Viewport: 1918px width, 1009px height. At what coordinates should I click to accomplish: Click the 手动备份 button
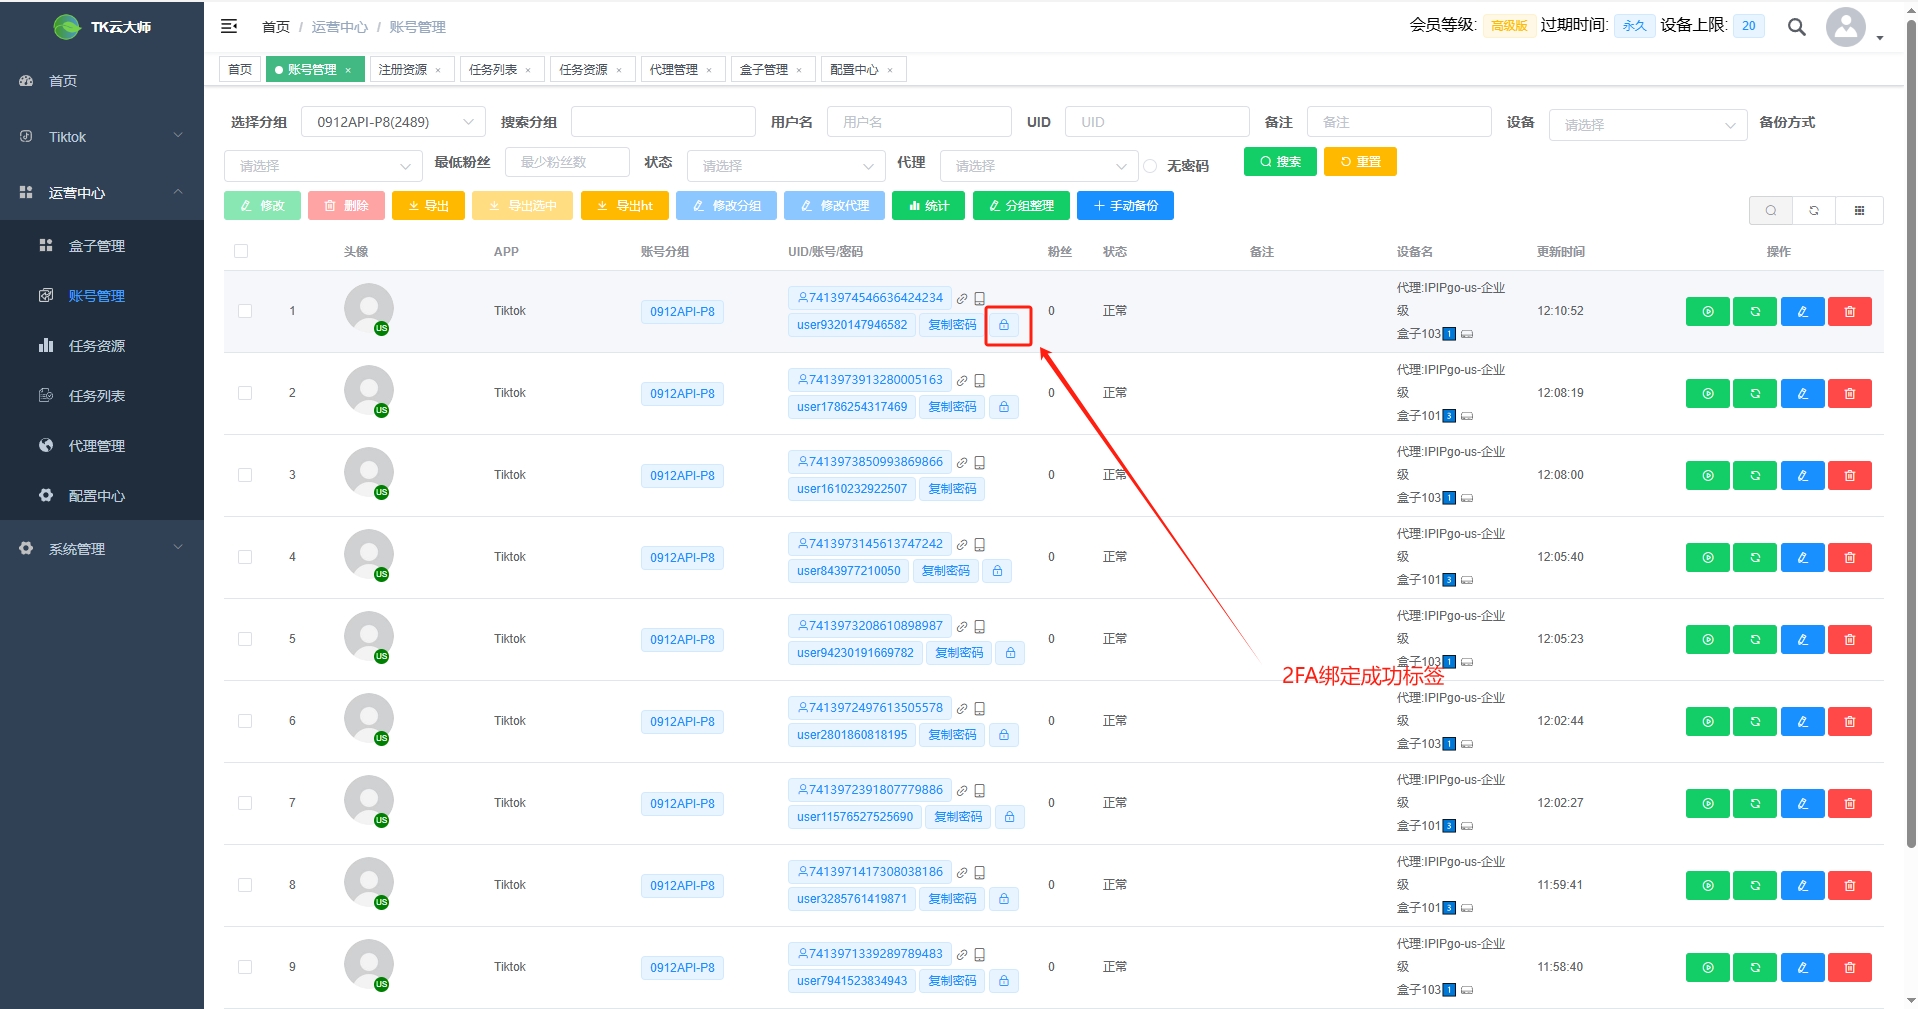1125,206
